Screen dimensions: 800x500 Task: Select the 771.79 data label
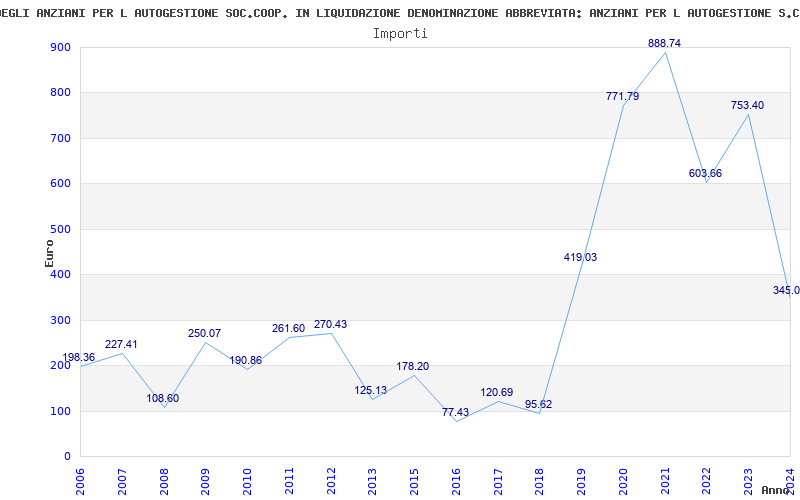pyautogui.click(x=622, y=96)
